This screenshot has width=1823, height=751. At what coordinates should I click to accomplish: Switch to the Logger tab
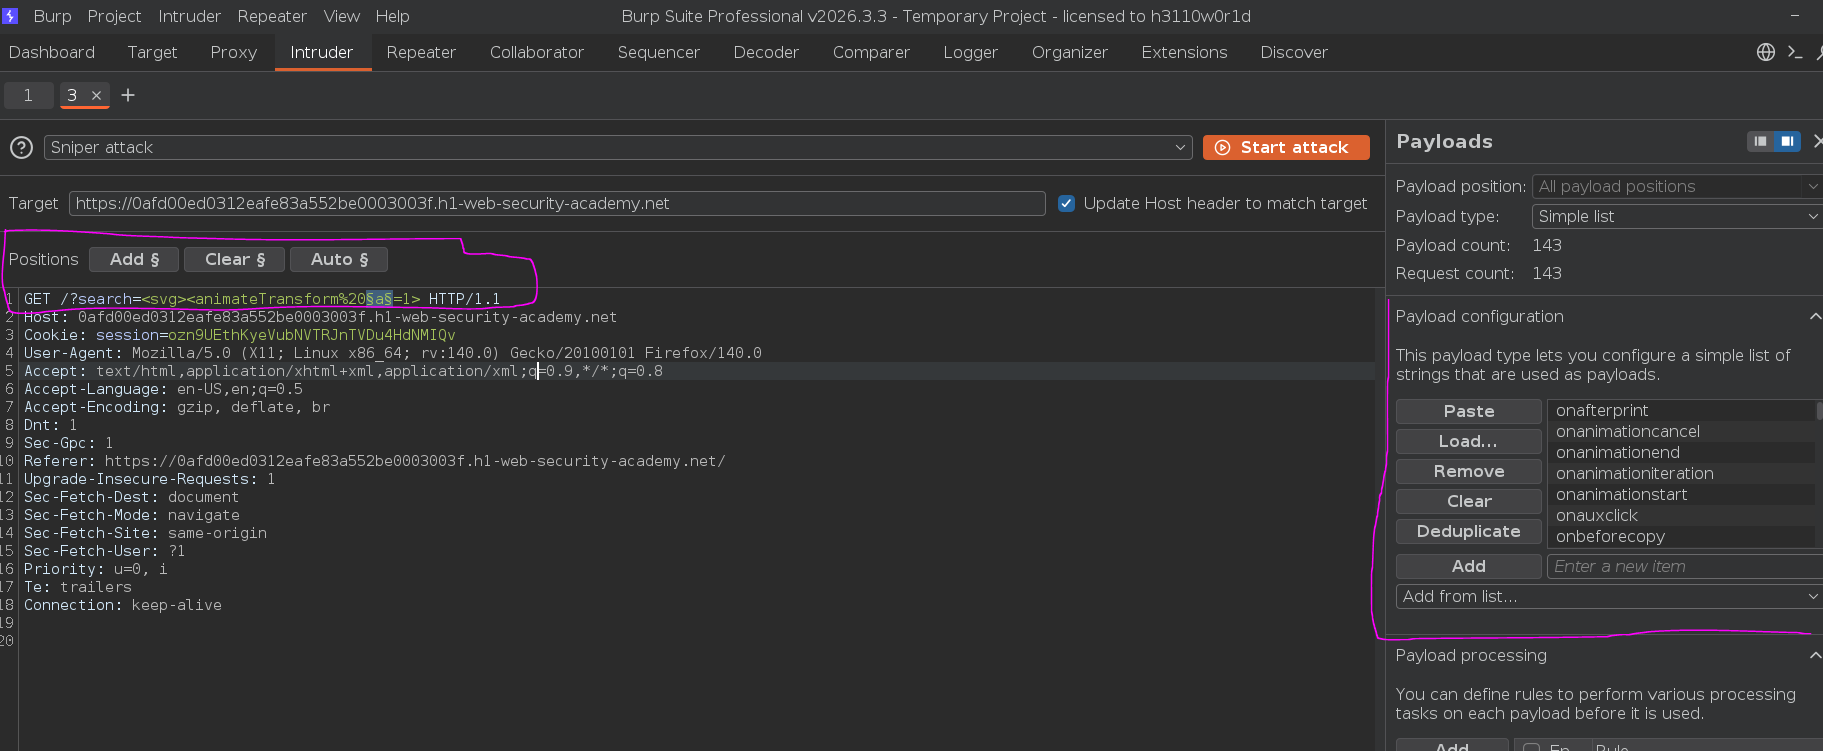pos(970,52)
